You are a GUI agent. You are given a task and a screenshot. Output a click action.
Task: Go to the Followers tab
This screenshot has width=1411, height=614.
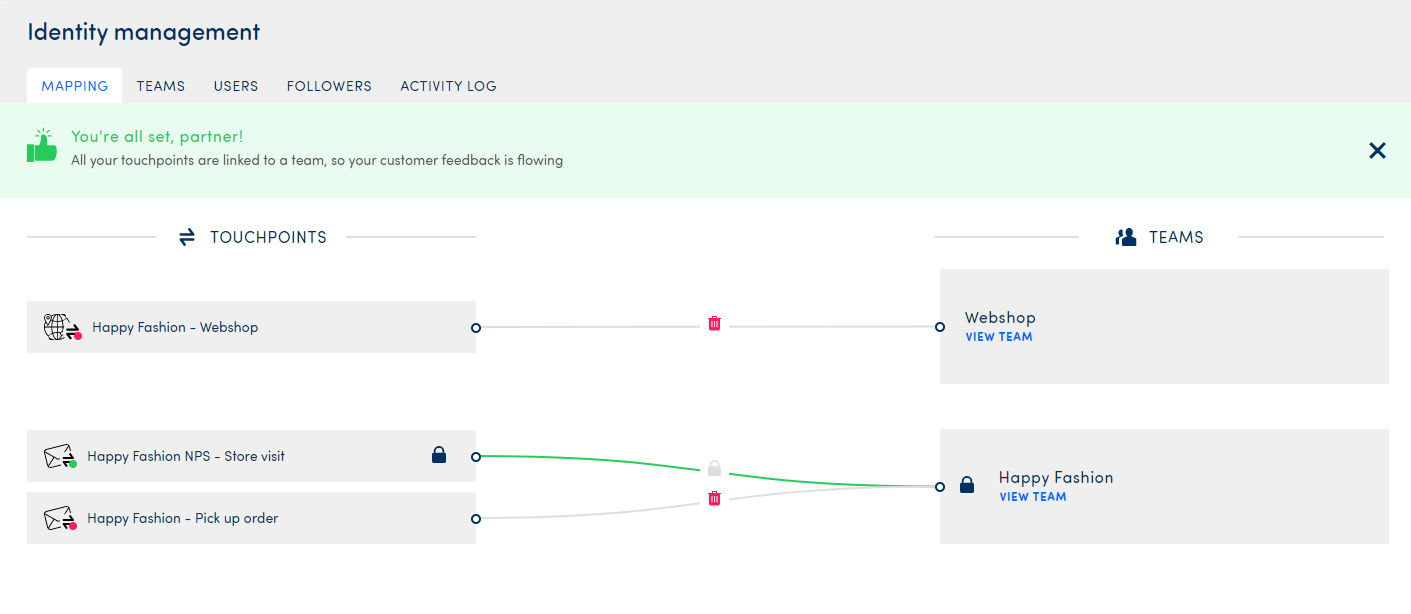(x=329, y=86)
